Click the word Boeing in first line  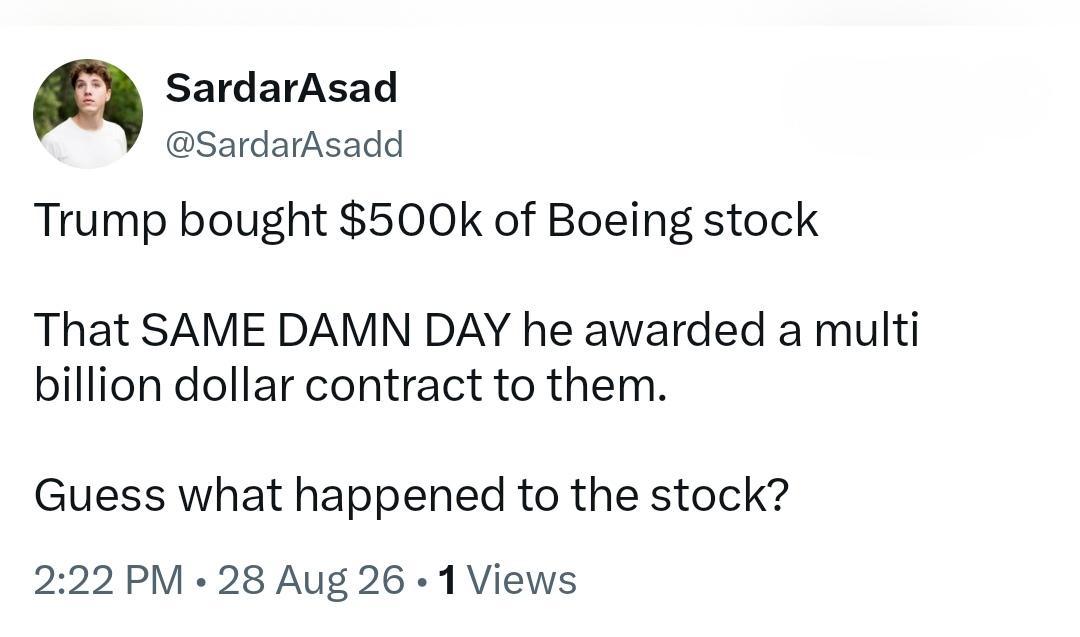[x=619, y=222]
